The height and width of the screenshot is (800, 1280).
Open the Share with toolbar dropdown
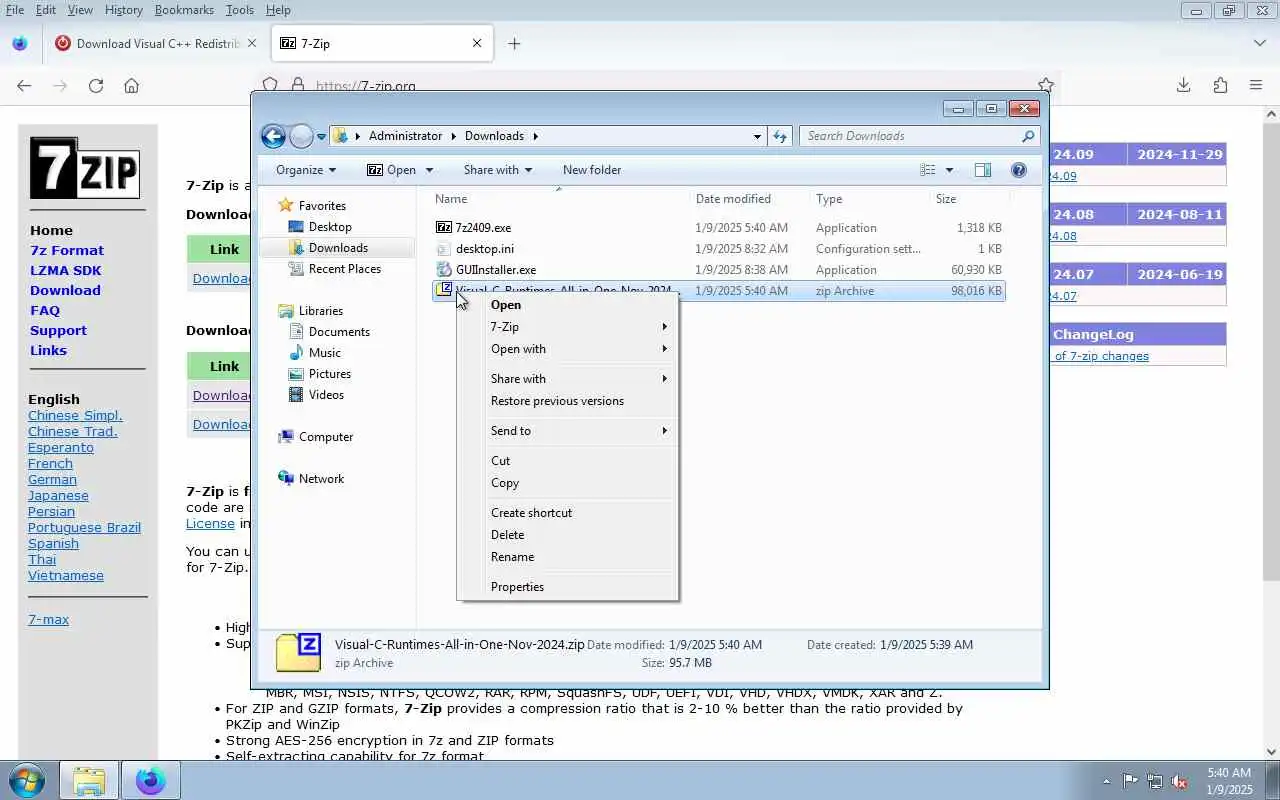pyautogui.click(x=497, y=170)
